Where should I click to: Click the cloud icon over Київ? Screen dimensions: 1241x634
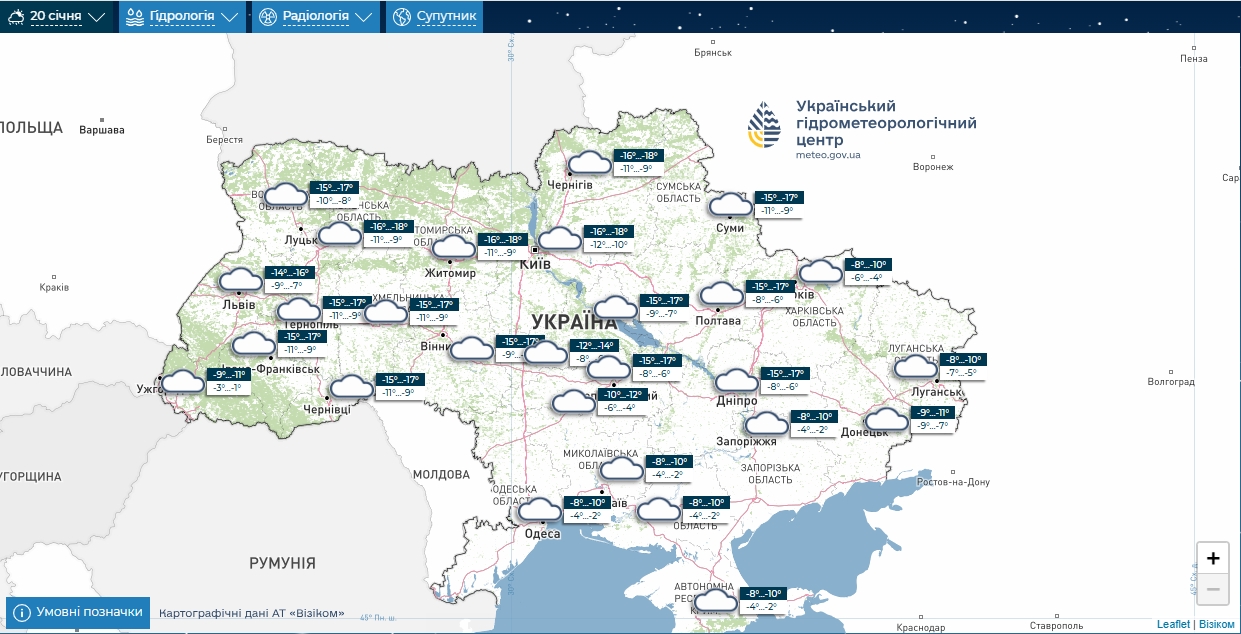559,238
